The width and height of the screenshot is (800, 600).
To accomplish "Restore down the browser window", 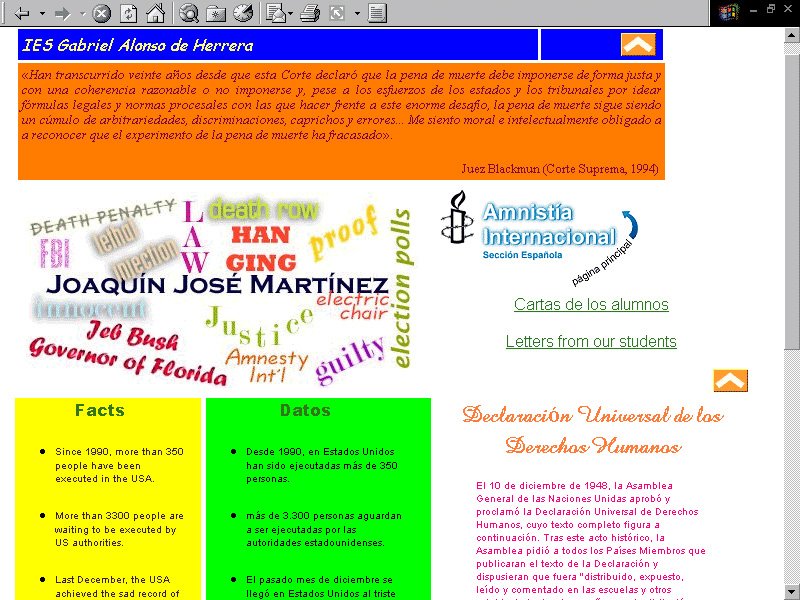I will click(x=770, y=9).
